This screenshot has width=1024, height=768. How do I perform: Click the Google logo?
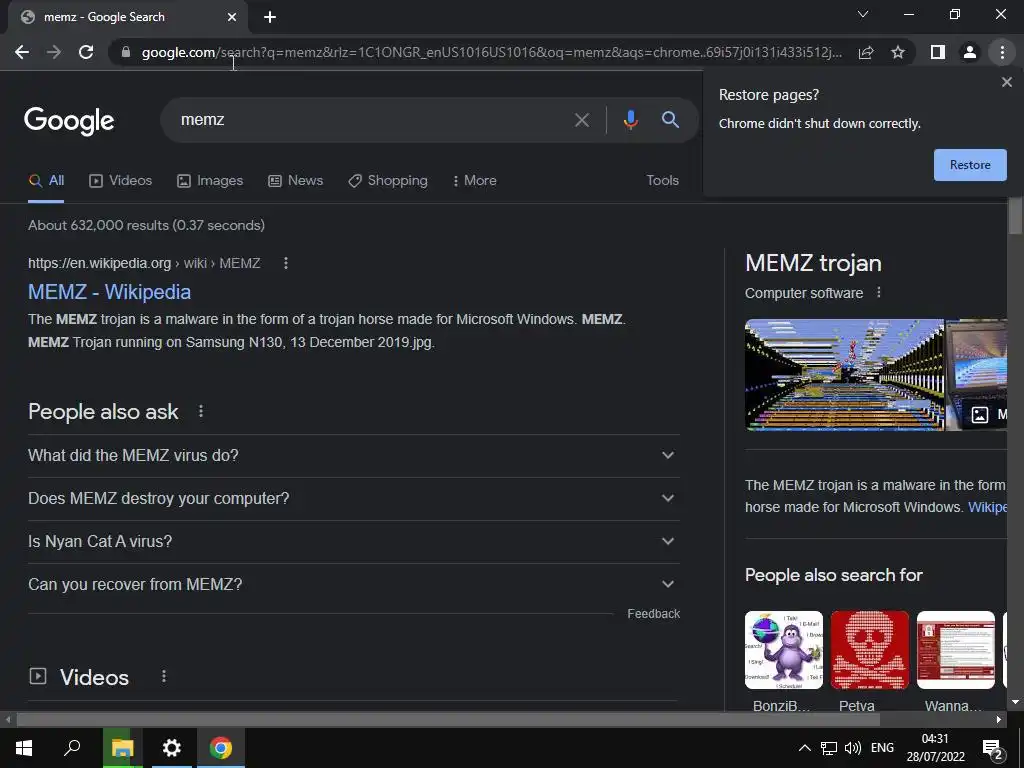69,121
